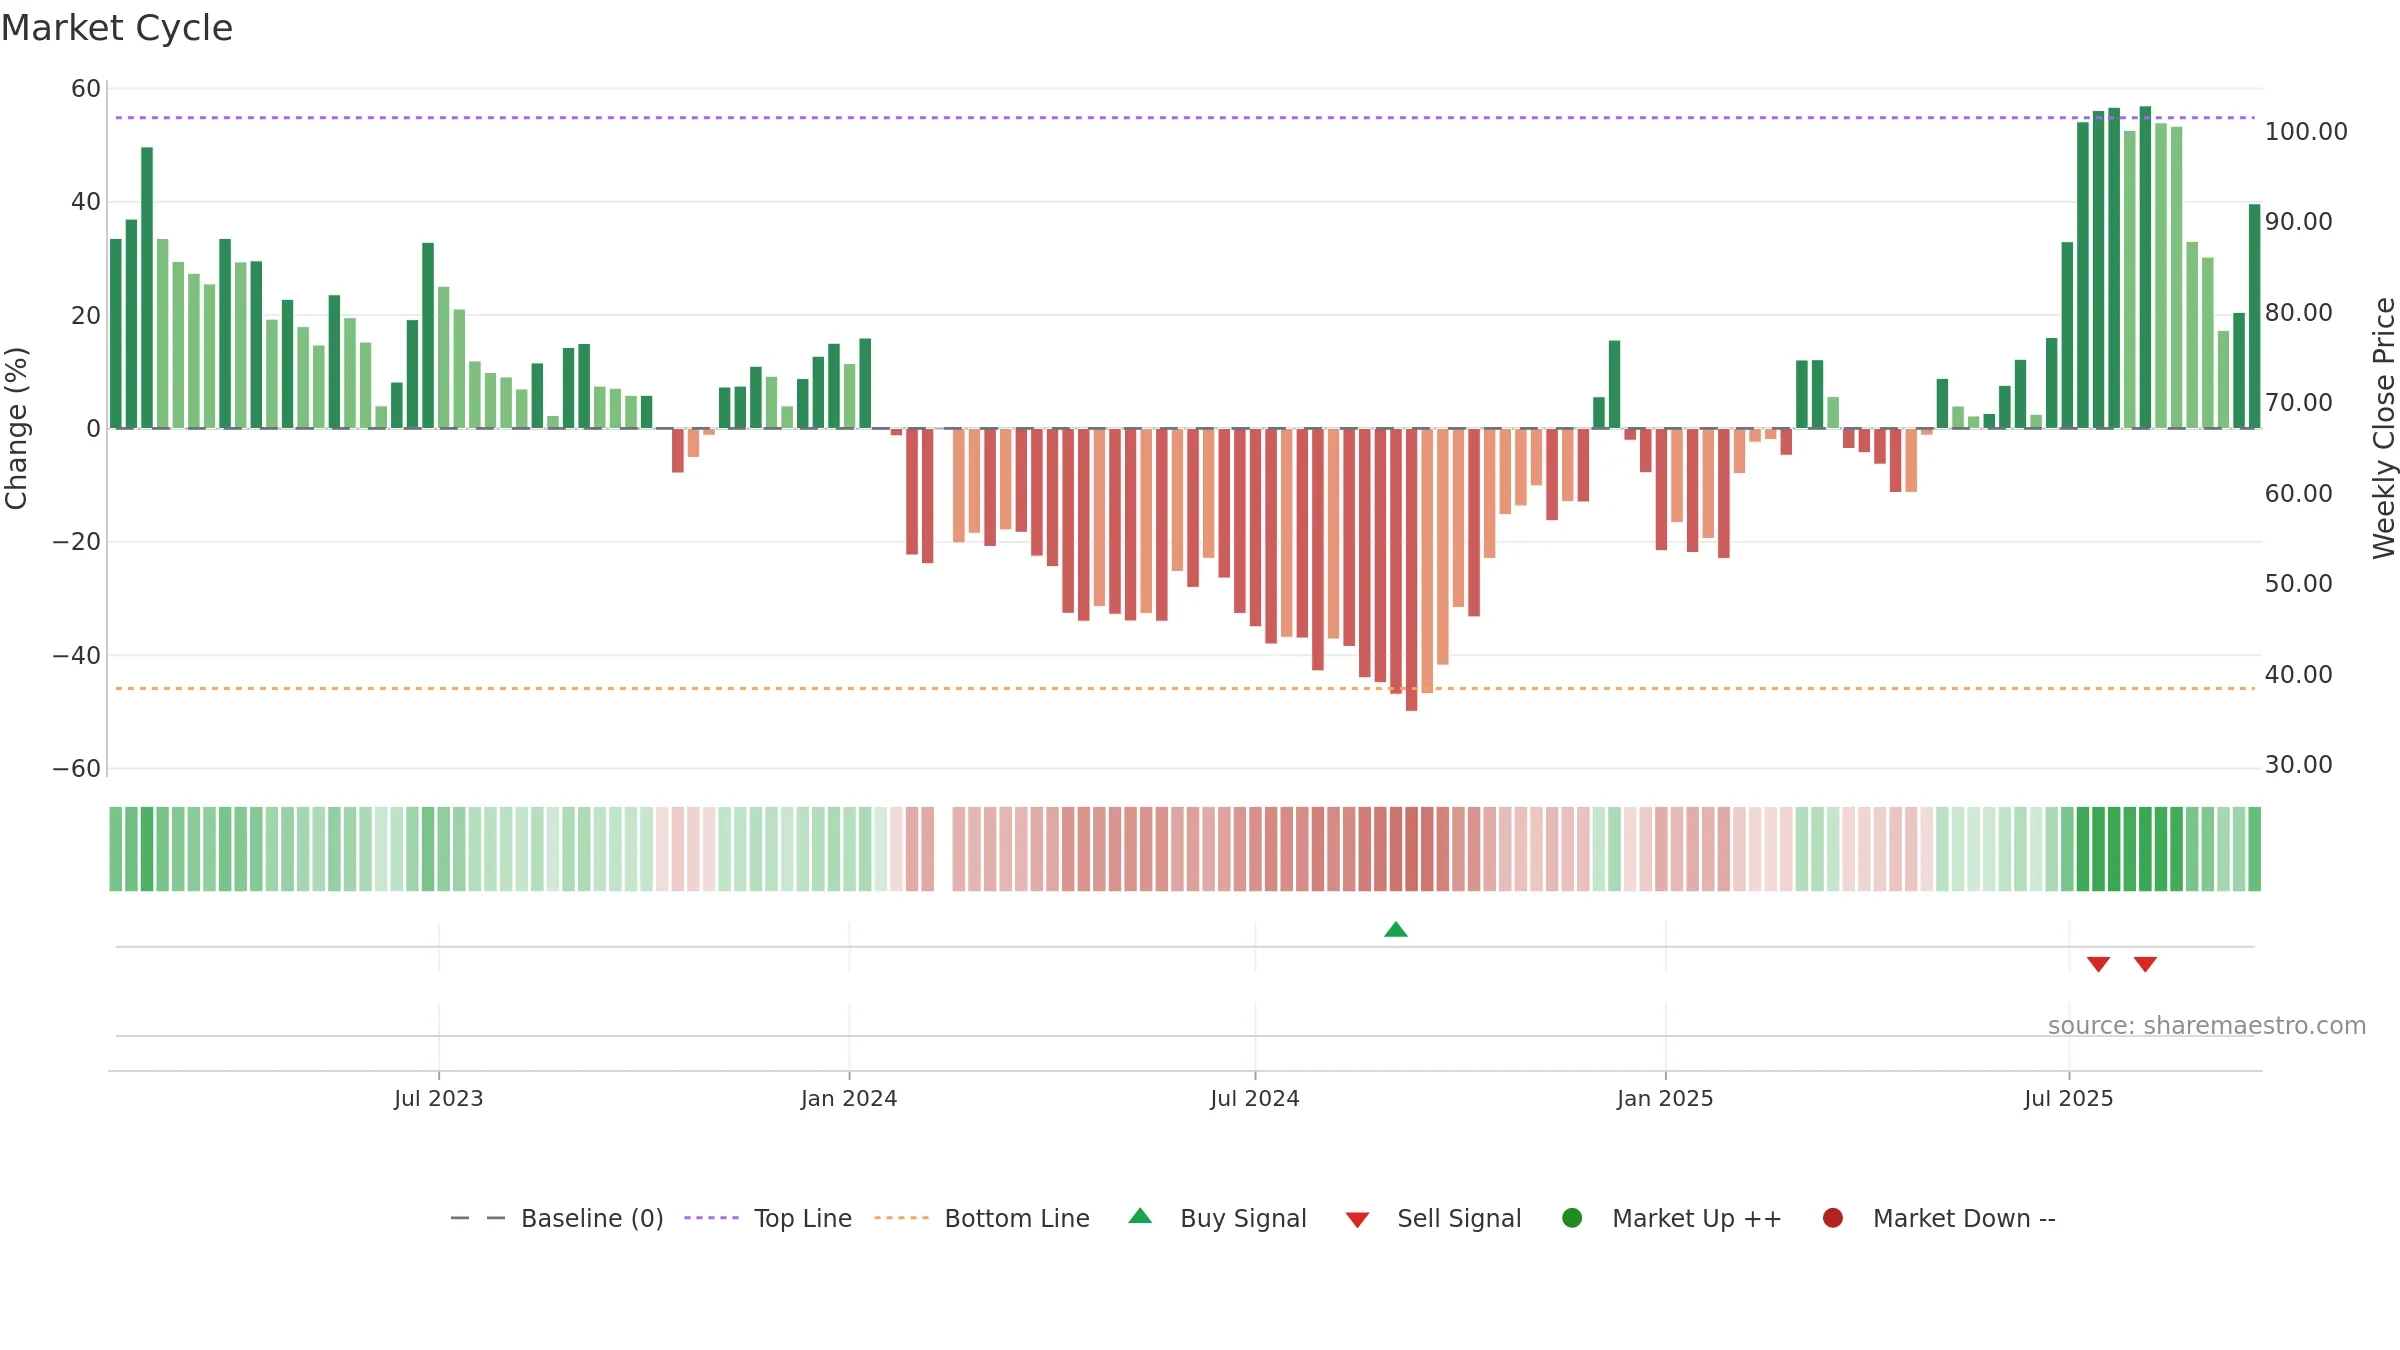Click the orange dotted line sample in the legend
Image resolution: width=2400 pixels, height=1350 pixels.
901,1218
